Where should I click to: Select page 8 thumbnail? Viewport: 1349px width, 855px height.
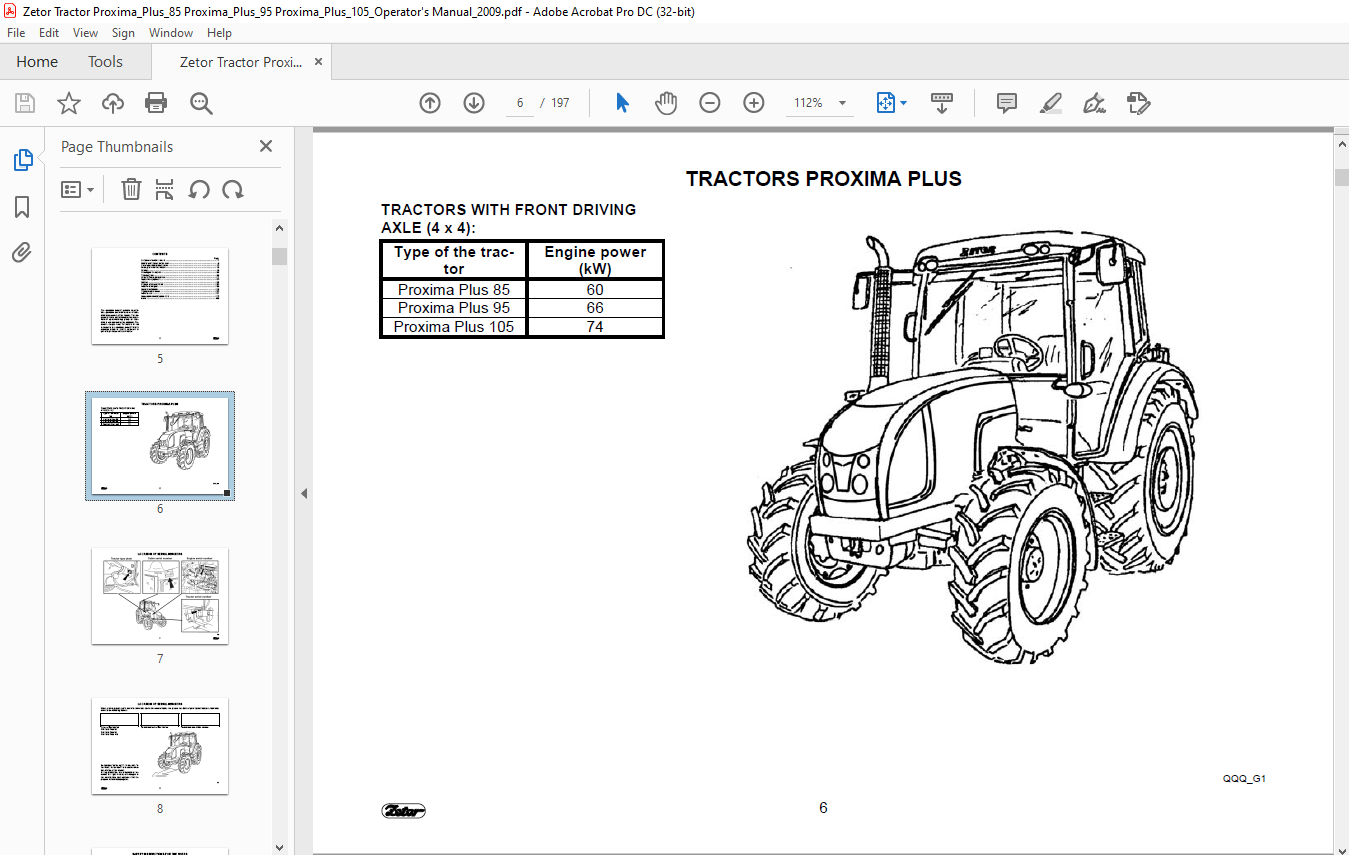(x=160, y=746)
